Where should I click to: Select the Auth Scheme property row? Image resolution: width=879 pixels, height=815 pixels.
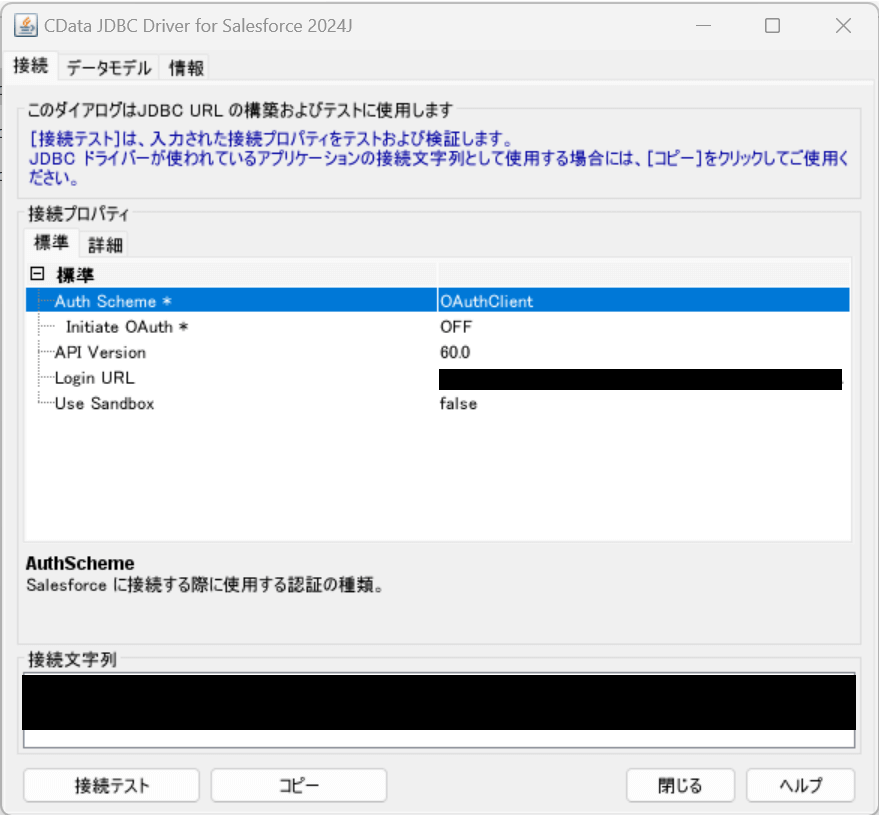coord(437,301)
